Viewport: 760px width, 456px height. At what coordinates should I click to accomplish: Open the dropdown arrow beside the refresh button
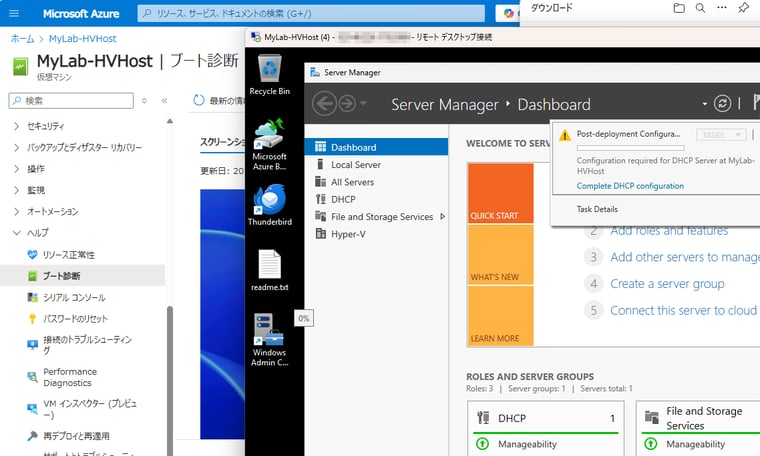click(x=704, y=104)
